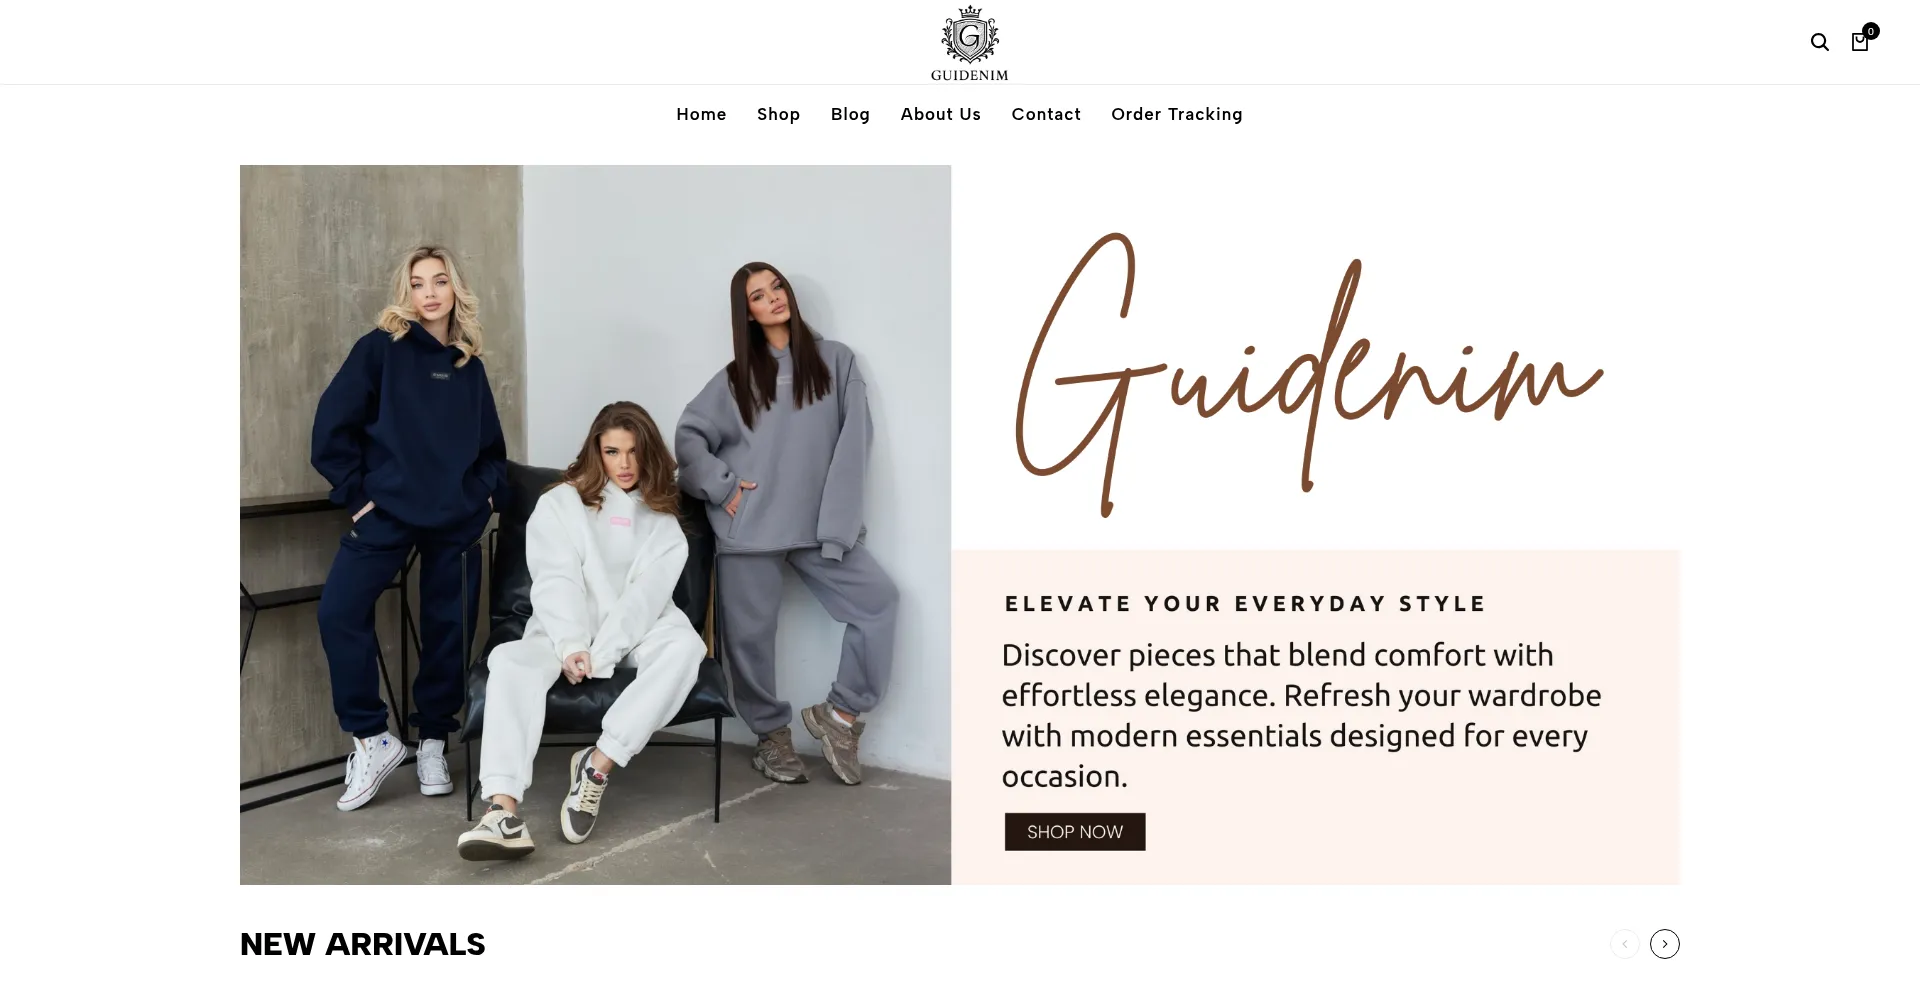Screen dimensions: 1920x993
Task: Open the search magnifier icon
Action: pyautogui.click(x=1819, y=42)
